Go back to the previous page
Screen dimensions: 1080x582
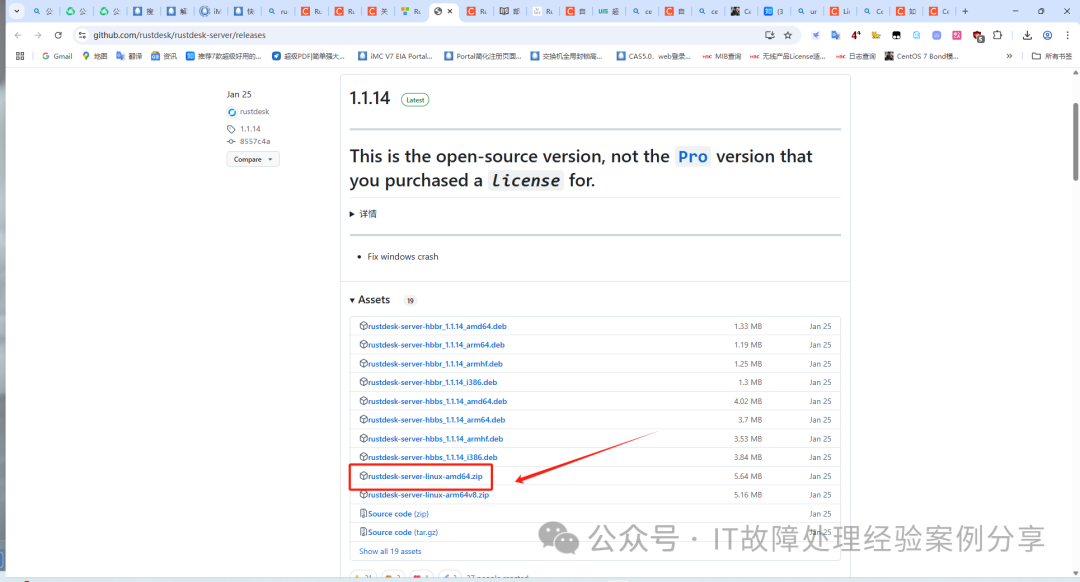18,35
